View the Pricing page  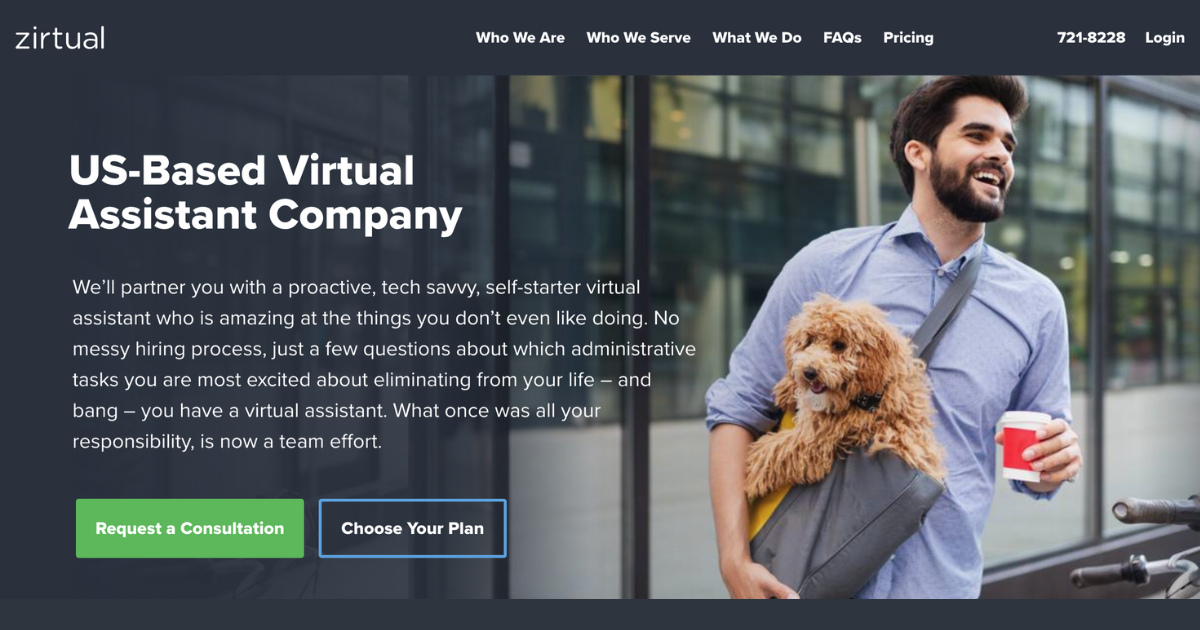(x=908, y=38)
